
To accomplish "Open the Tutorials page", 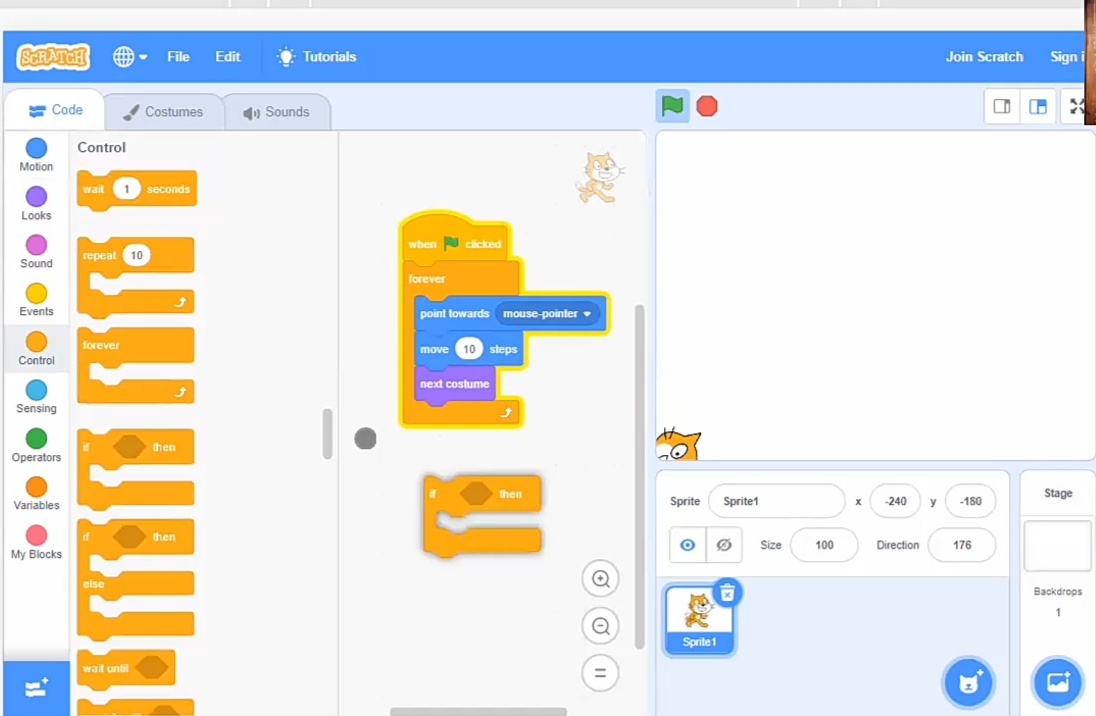I will pos(317,57).
